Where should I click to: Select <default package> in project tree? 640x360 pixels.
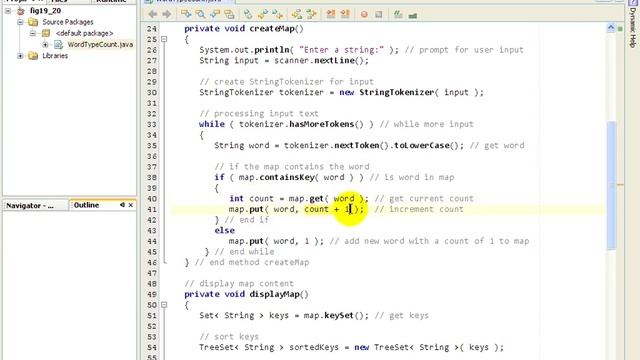[x=84, y=33]
